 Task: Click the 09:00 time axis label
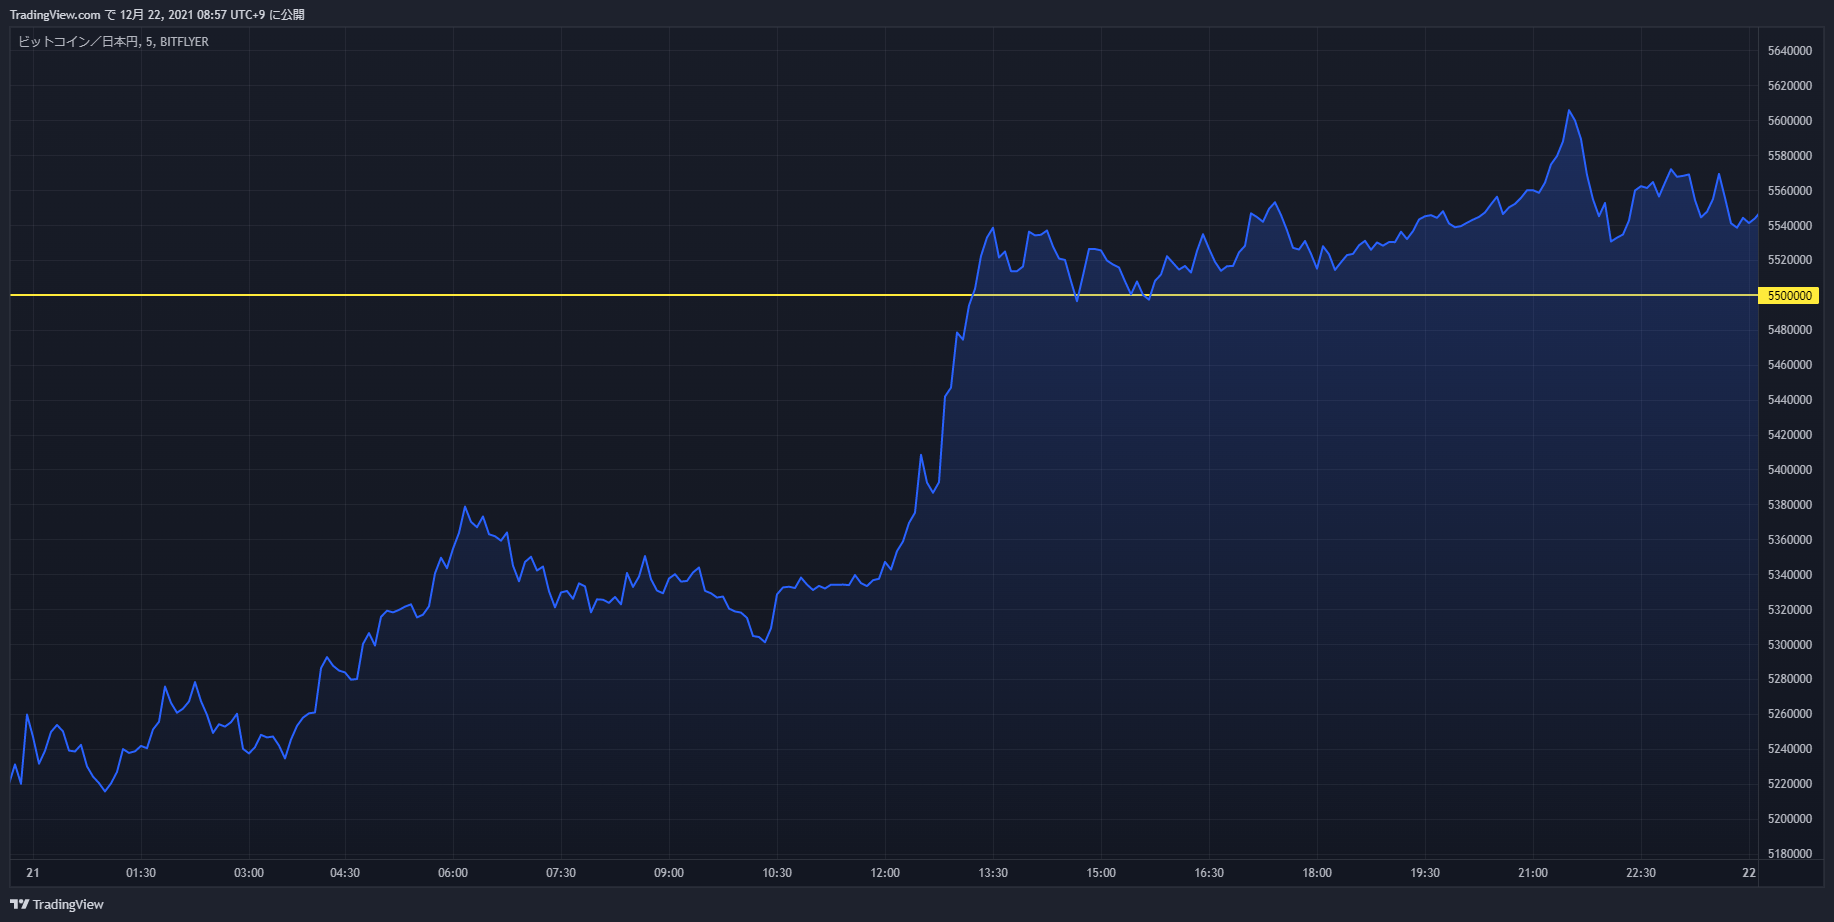point(669,873)
